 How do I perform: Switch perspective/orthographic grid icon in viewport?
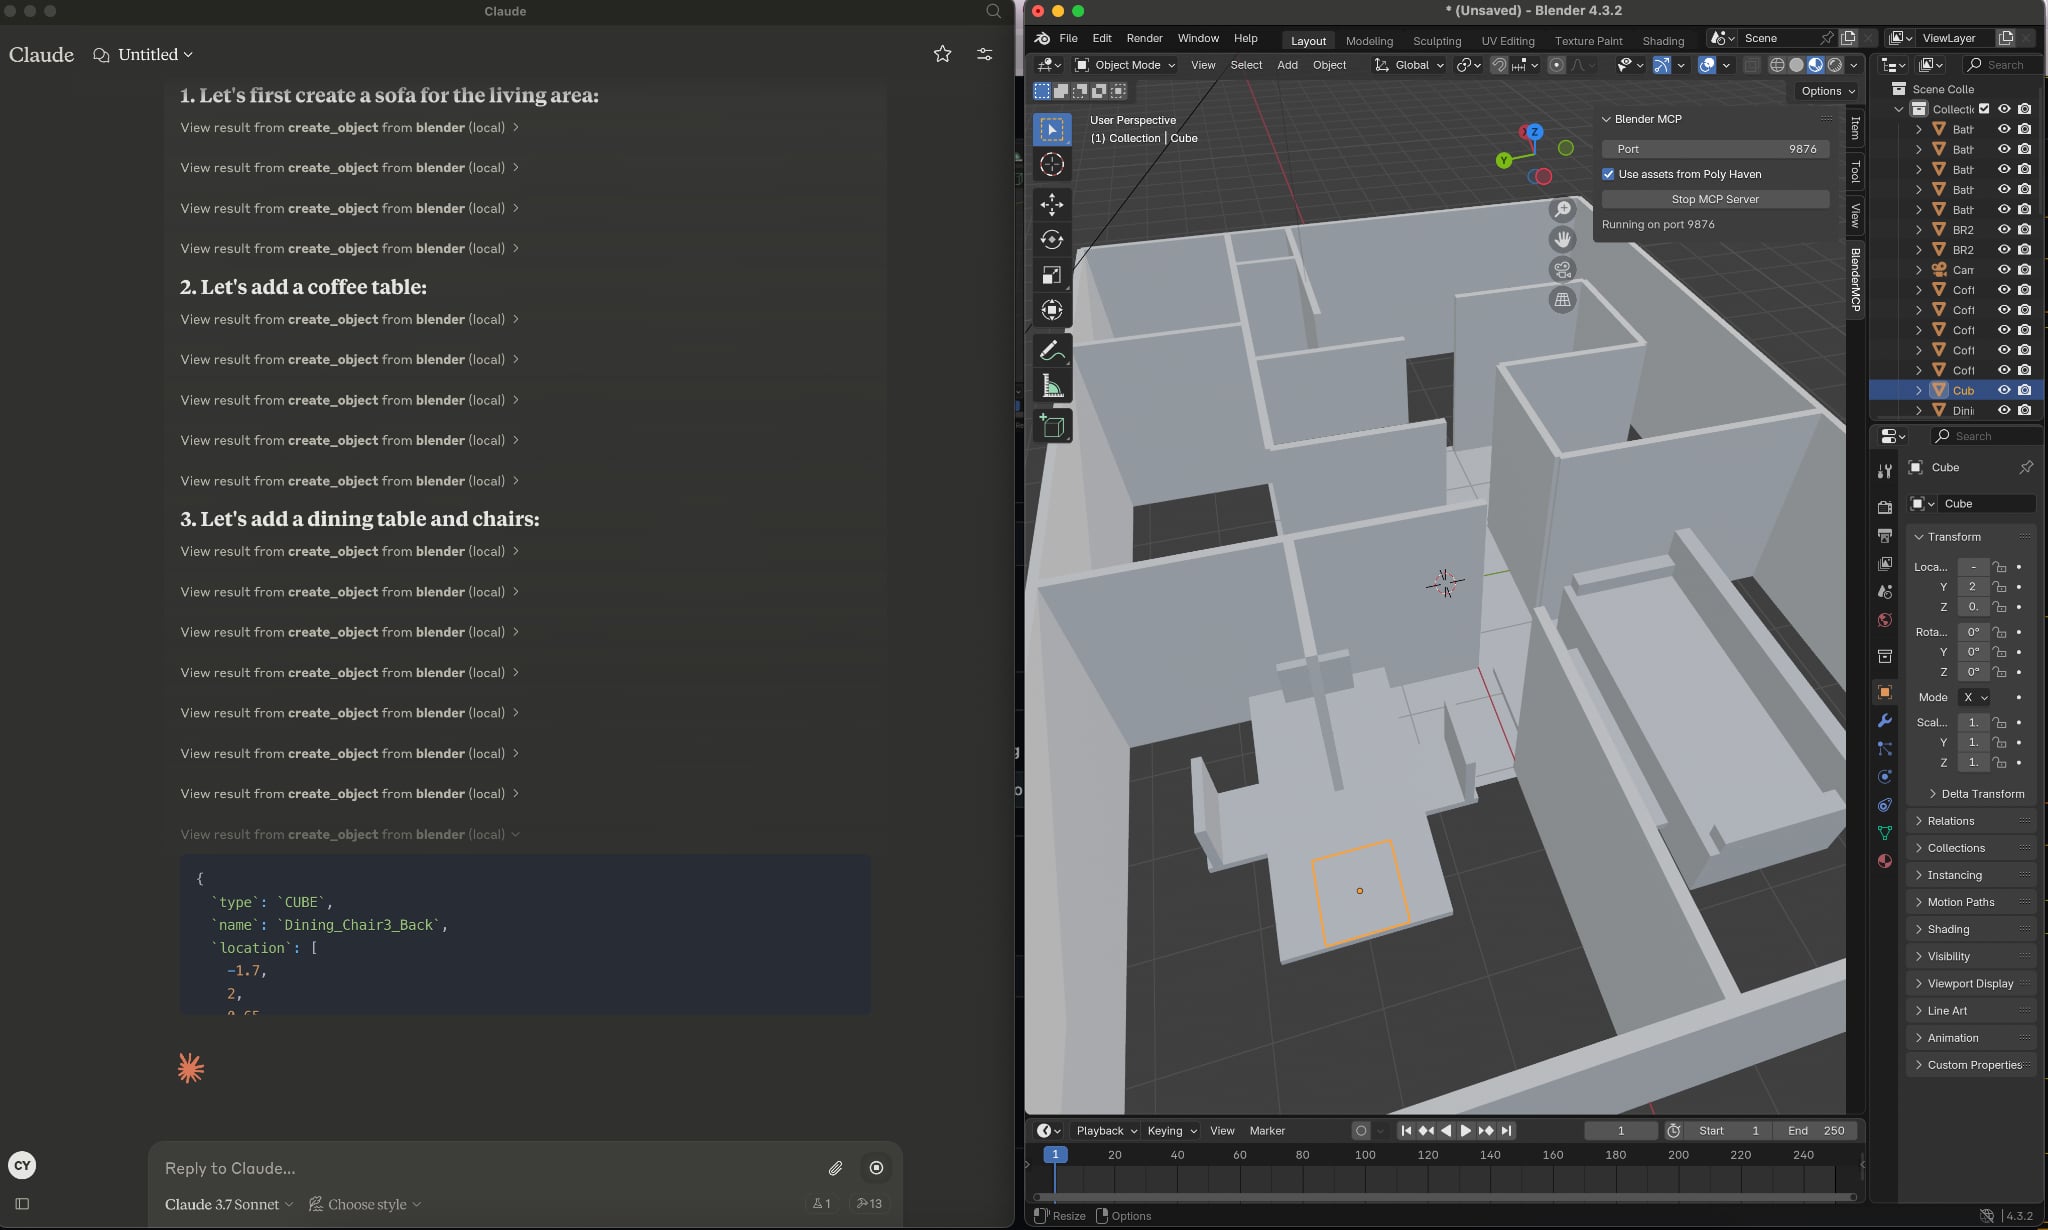[x=1562, y=299]
